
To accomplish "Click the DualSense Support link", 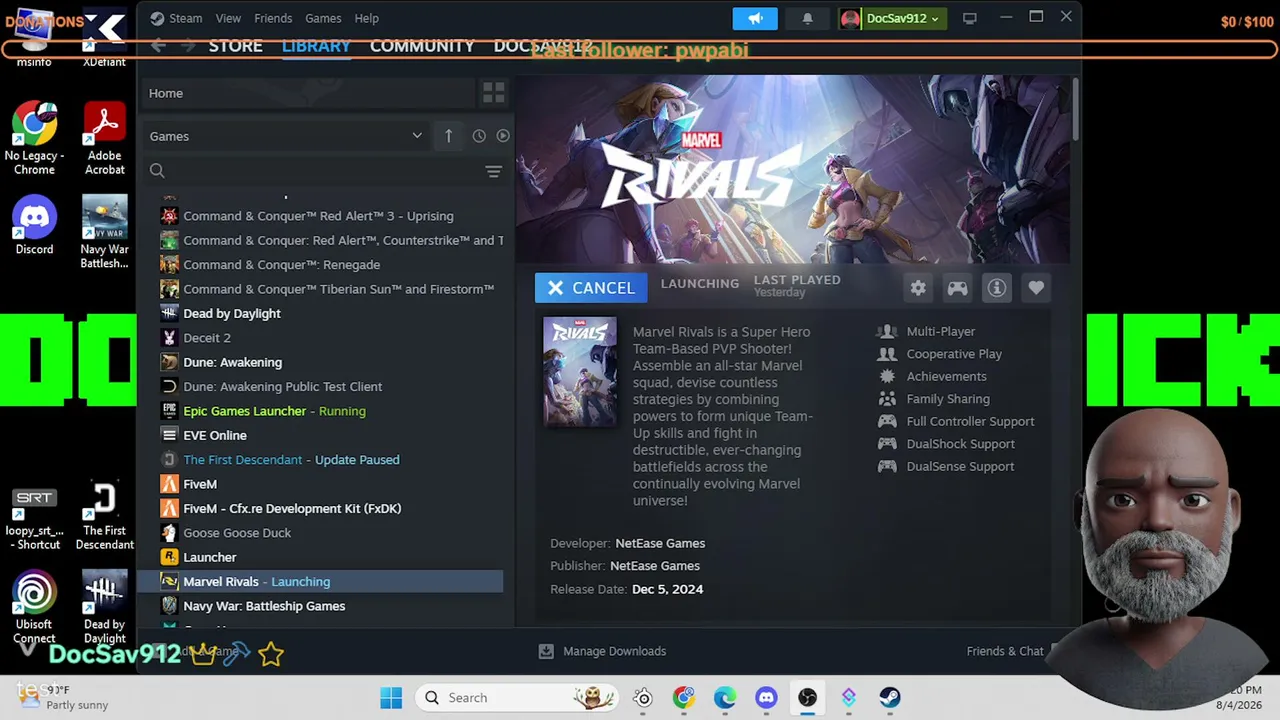I will tap(960, 467).
